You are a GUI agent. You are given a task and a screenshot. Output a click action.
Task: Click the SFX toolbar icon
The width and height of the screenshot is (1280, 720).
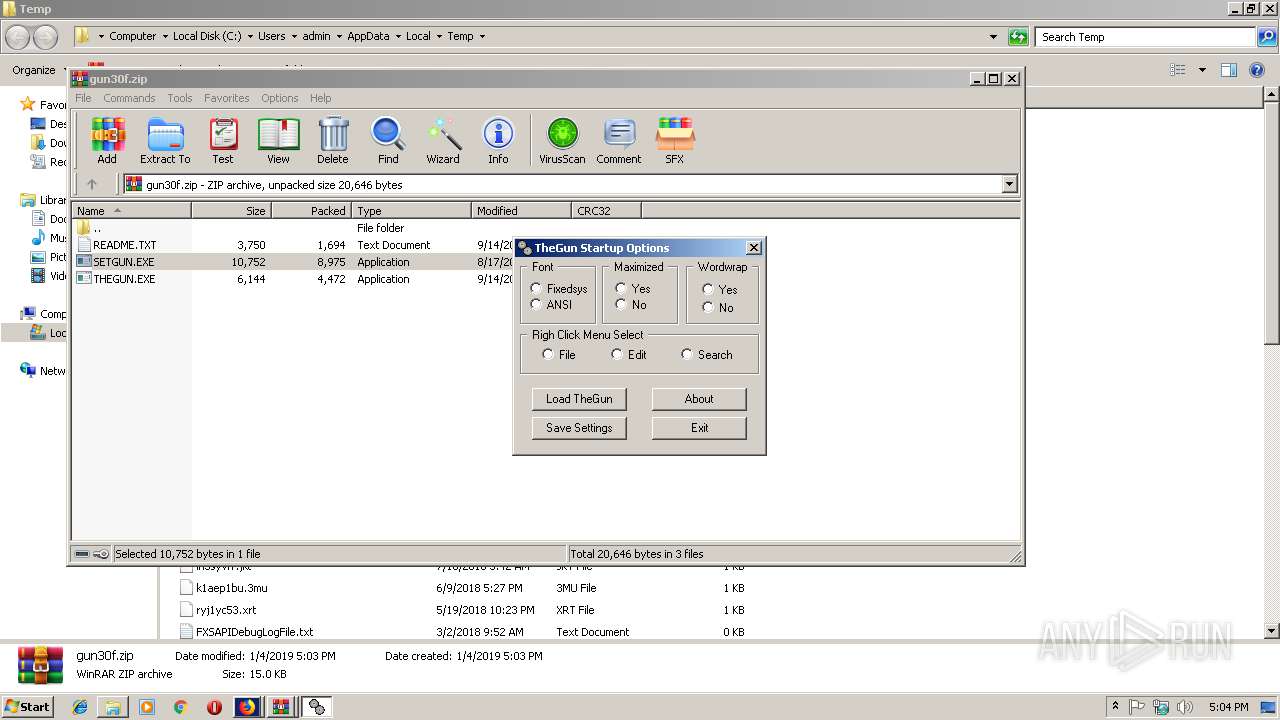tap(675, 140)
